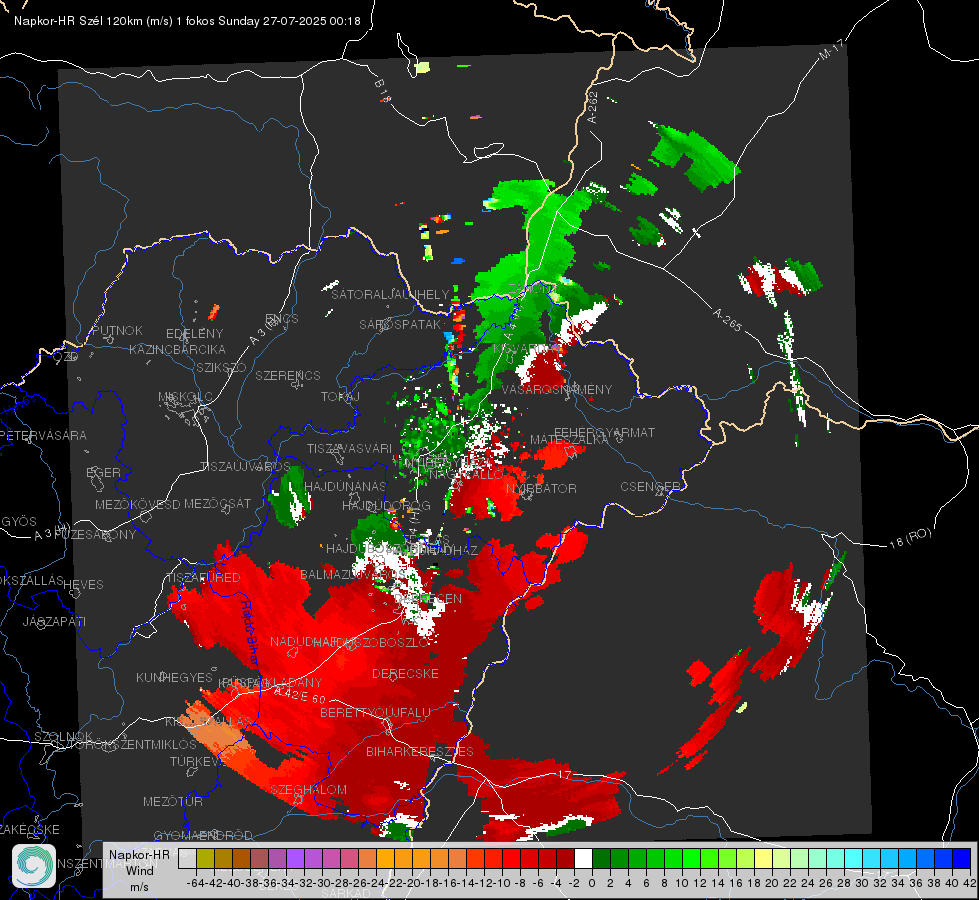Click the 'Napkor-HR Wind m/s' legend label

pos(139,870)
